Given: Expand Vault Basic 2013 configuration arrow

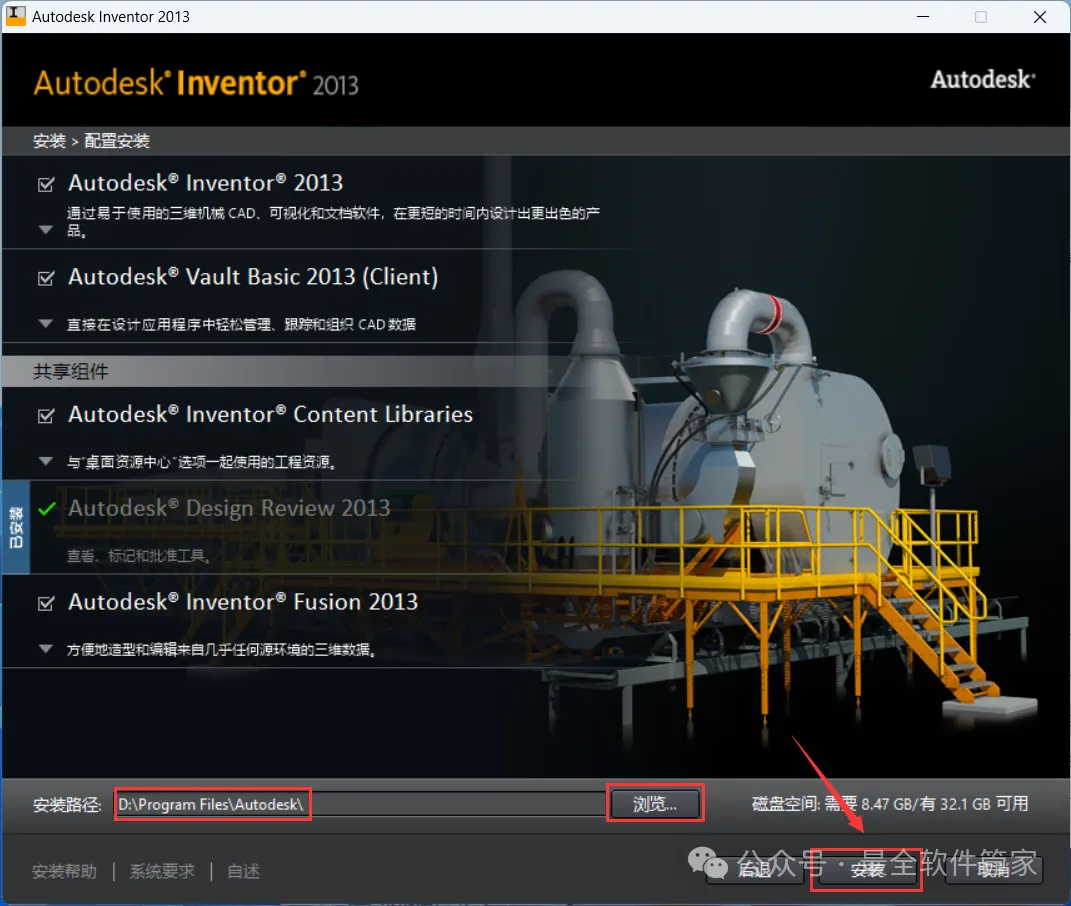Looking at the screenshot, I should point(46,324).
